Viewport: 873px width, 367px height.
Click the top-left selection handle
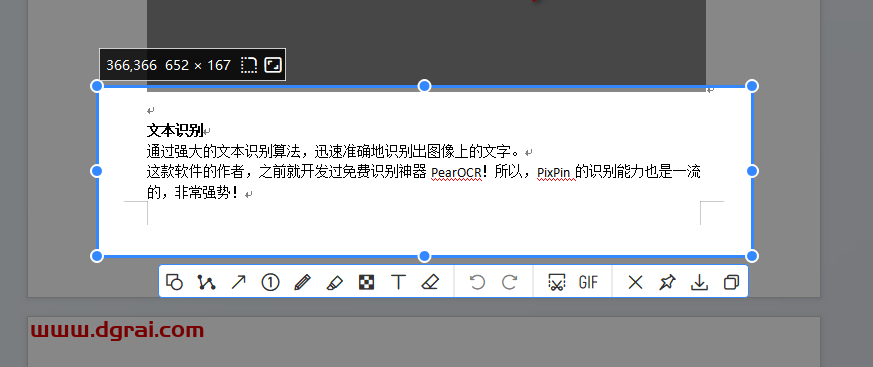click(x=97, y=86)
